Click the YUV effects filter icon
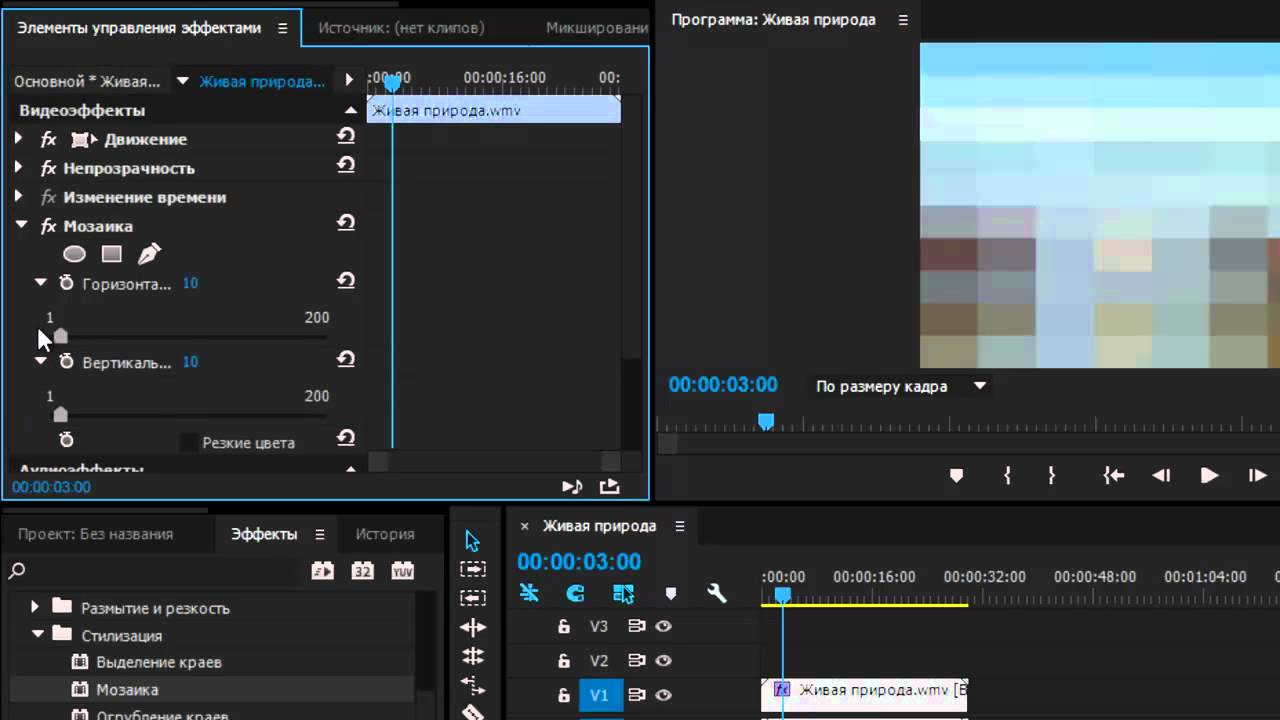The width and height of the screenshot is (1280, 720). tap(402, 571)
